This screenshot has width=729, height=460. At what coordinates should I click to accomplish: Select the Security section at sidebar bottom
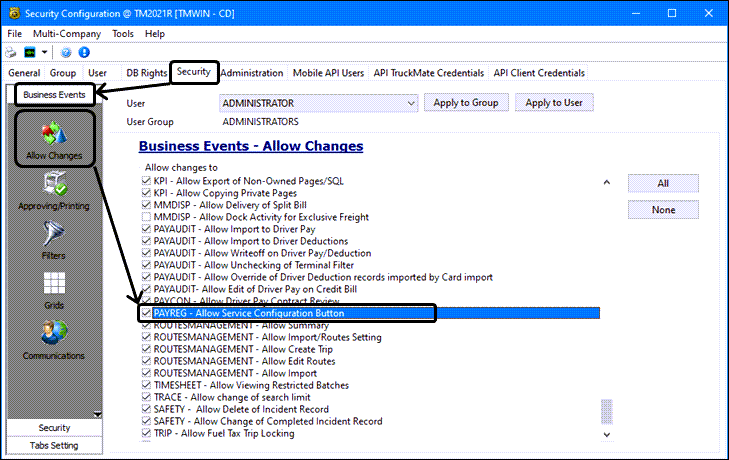(54, 427)
